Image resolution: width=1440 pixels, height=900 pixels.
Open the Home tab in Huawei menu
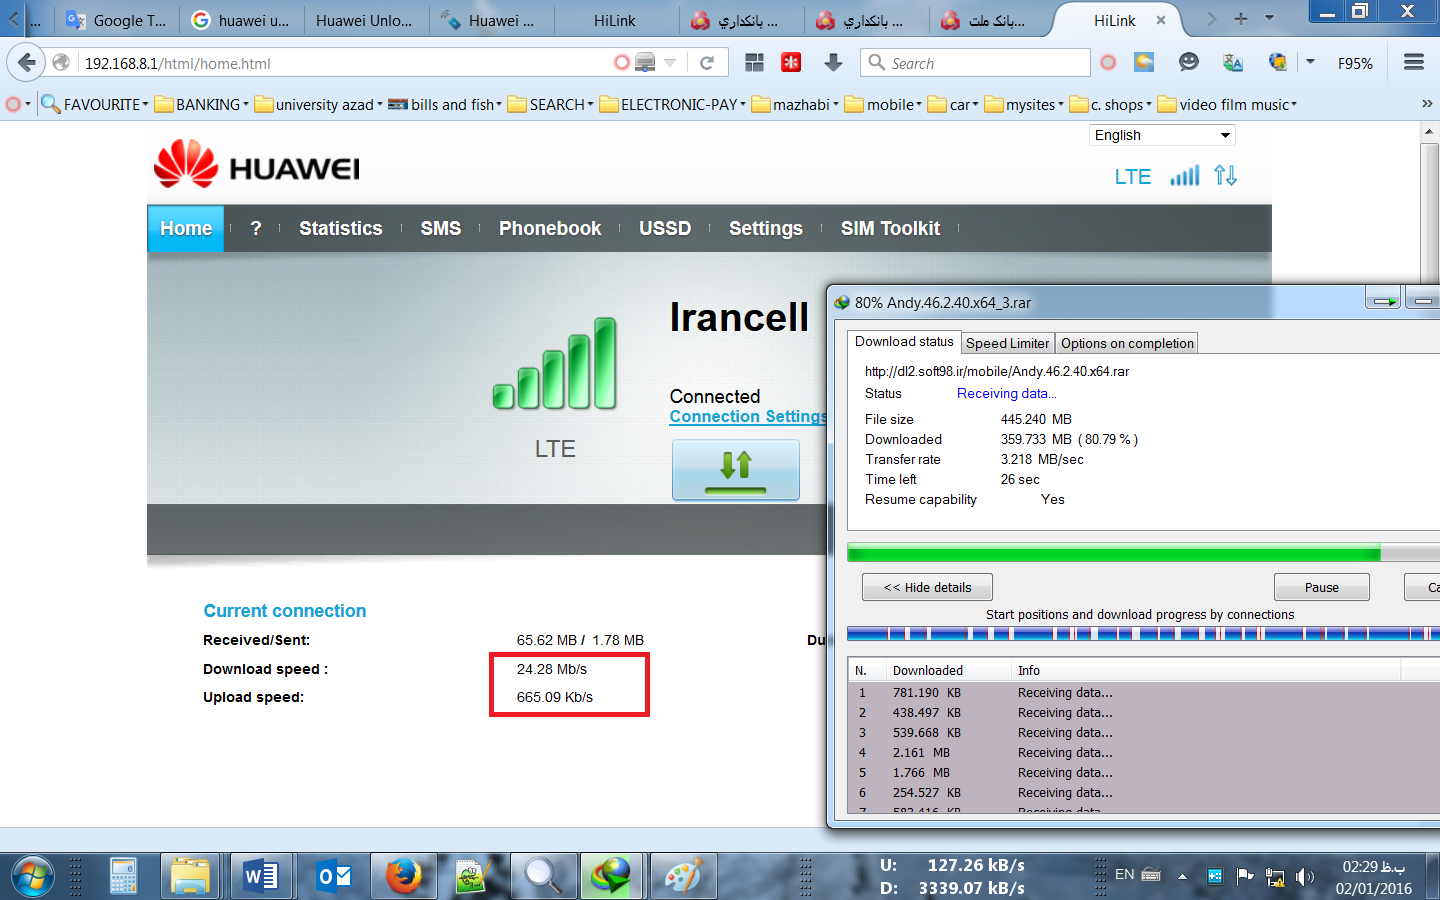(x=186, y=228)
